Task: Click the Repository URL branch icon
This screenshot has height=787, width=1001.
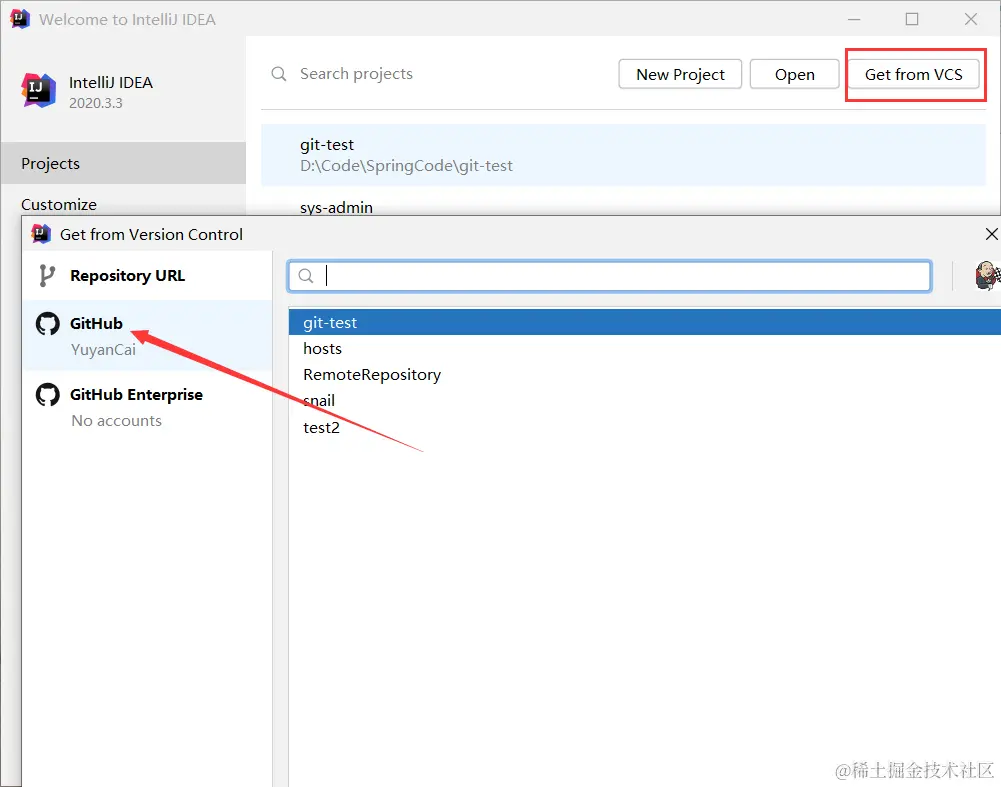Action: pos(47,276)
